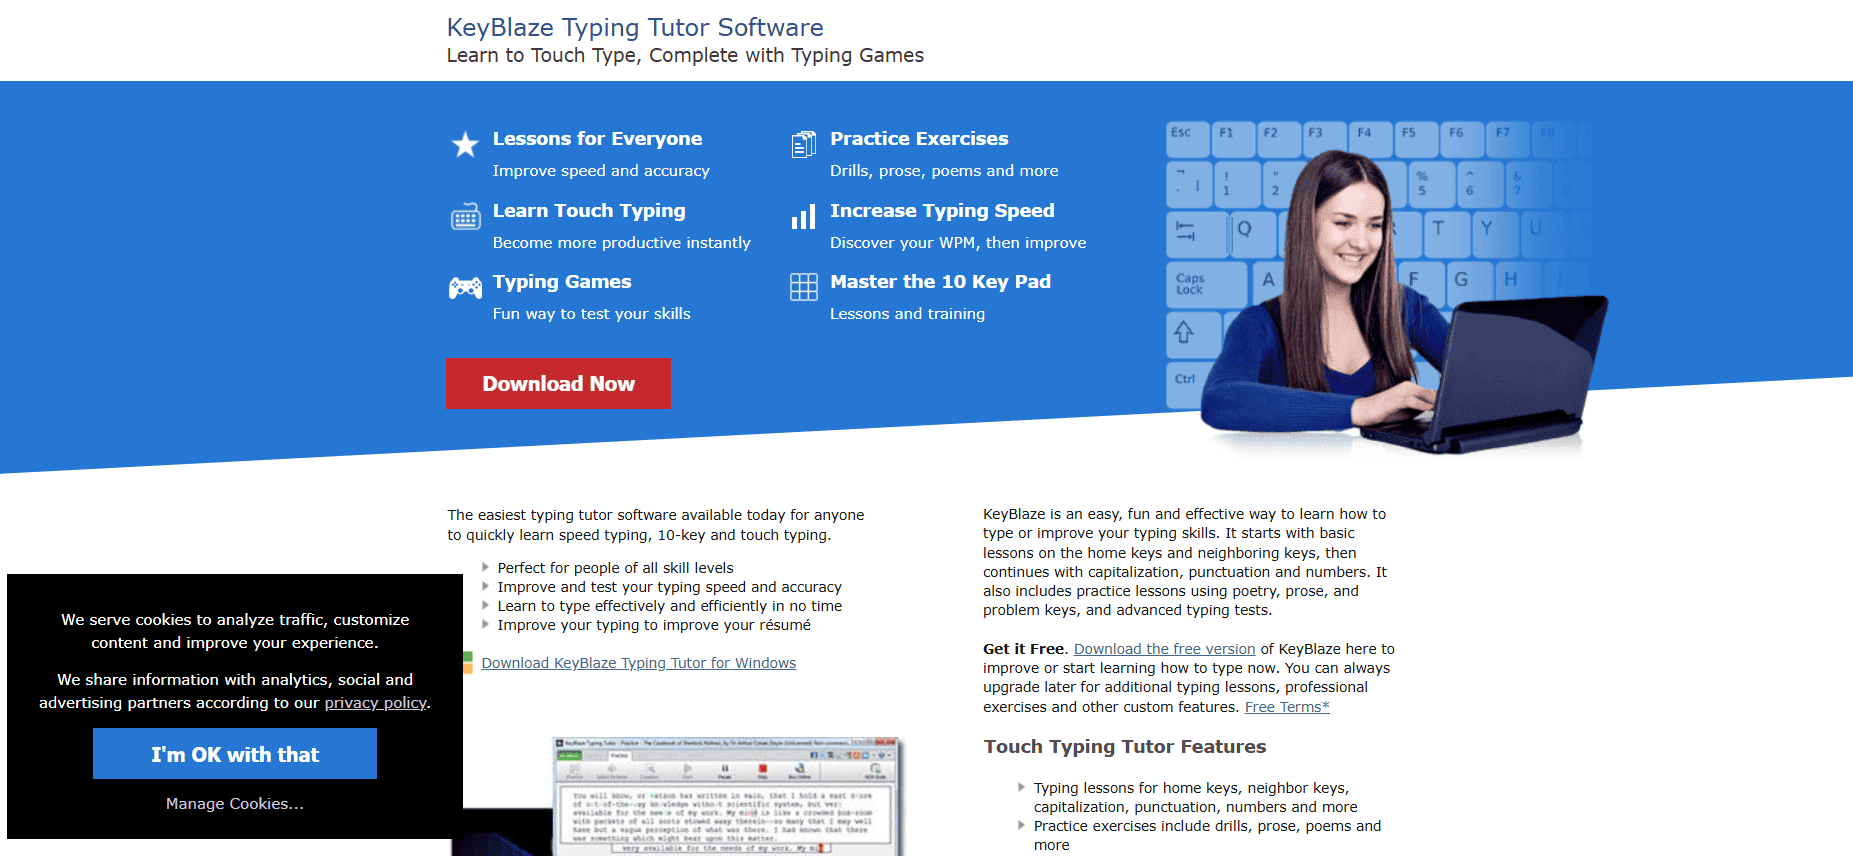Click the KeyBlaze software screenshot thumbnail

coord(727,797)
